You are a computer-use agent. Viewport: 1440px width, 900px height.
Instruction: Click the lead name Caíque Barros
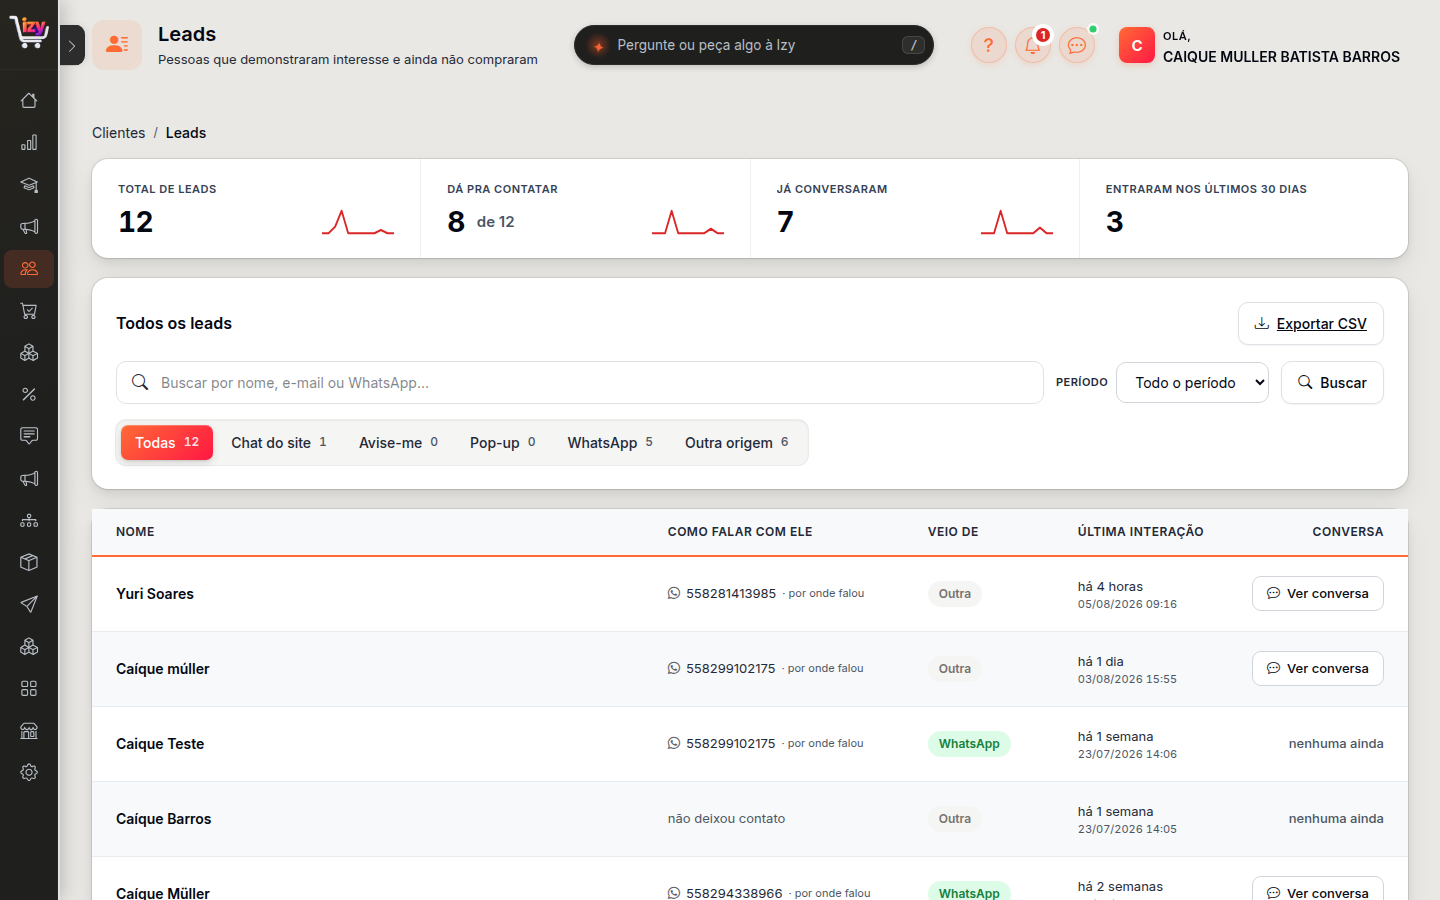point(164,819)
